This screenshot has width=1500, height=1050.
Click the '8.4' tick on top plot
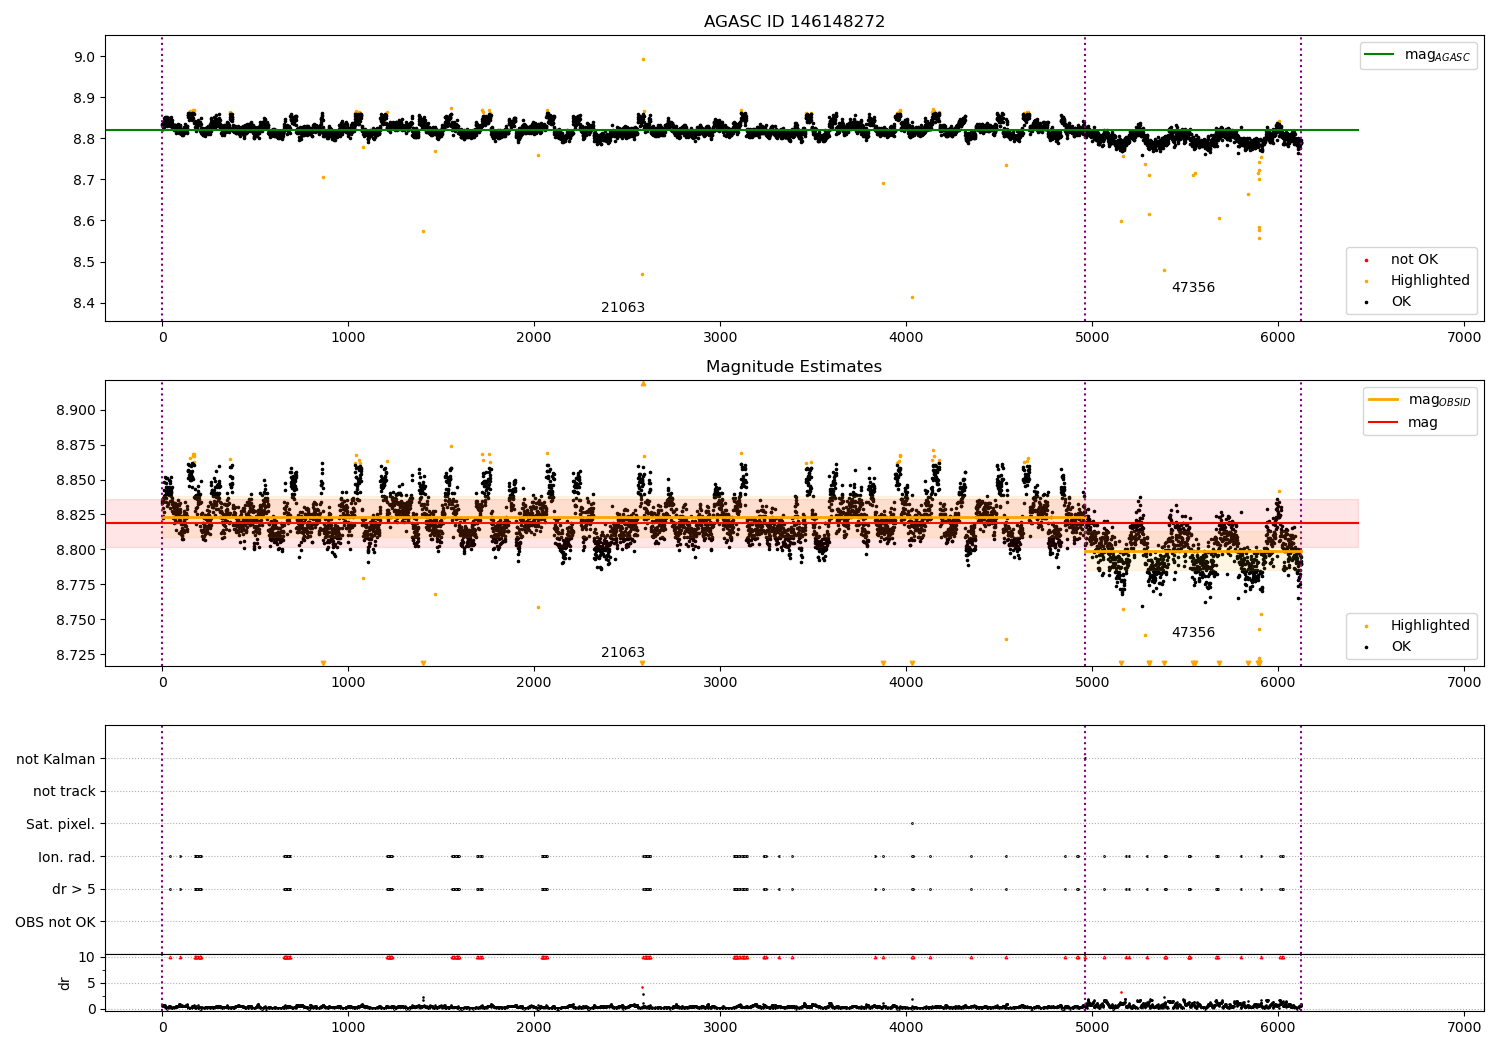[x=85, y=304]
